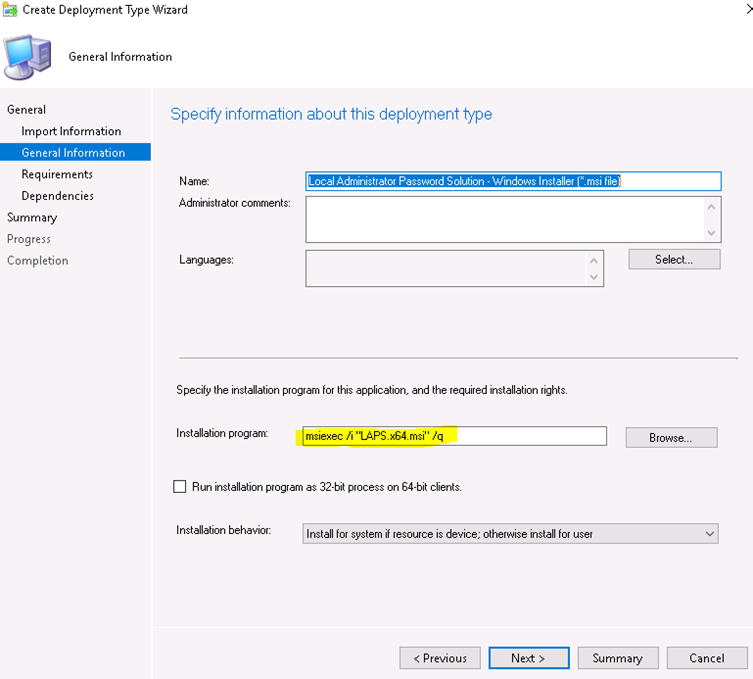Open the General wizard section
Screen dimensions: 753x679
(26, 109)
